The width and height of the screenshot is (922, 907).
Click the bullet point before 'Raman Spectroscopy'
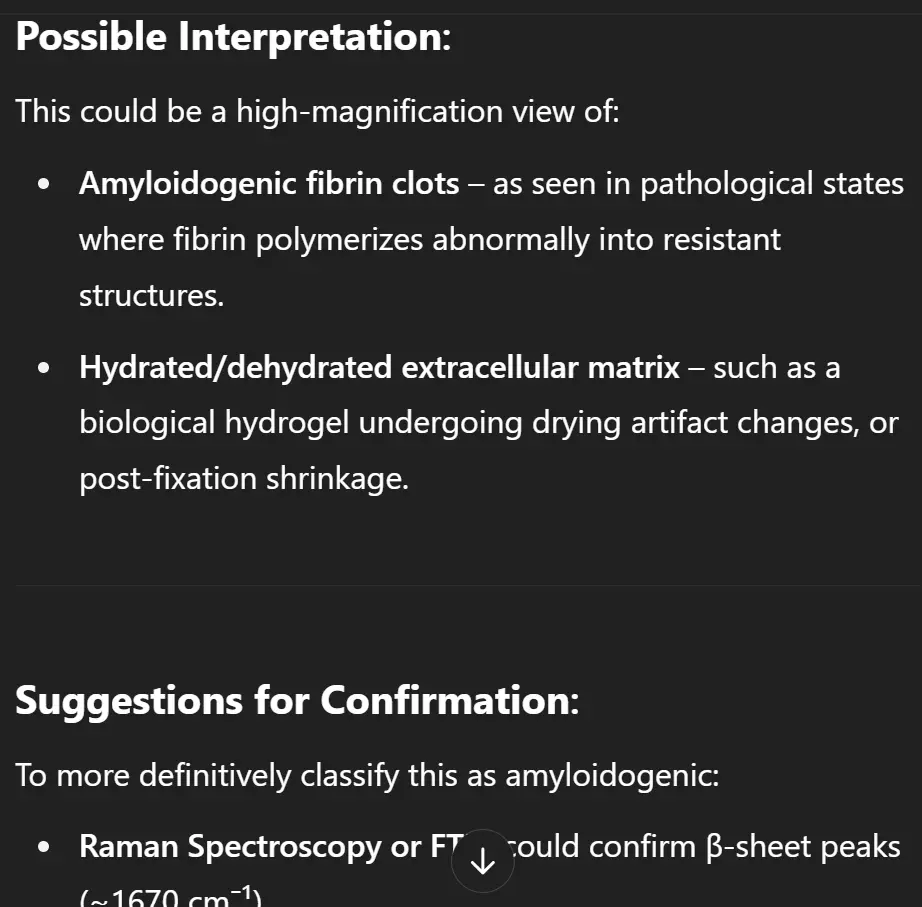coord(44,847)
